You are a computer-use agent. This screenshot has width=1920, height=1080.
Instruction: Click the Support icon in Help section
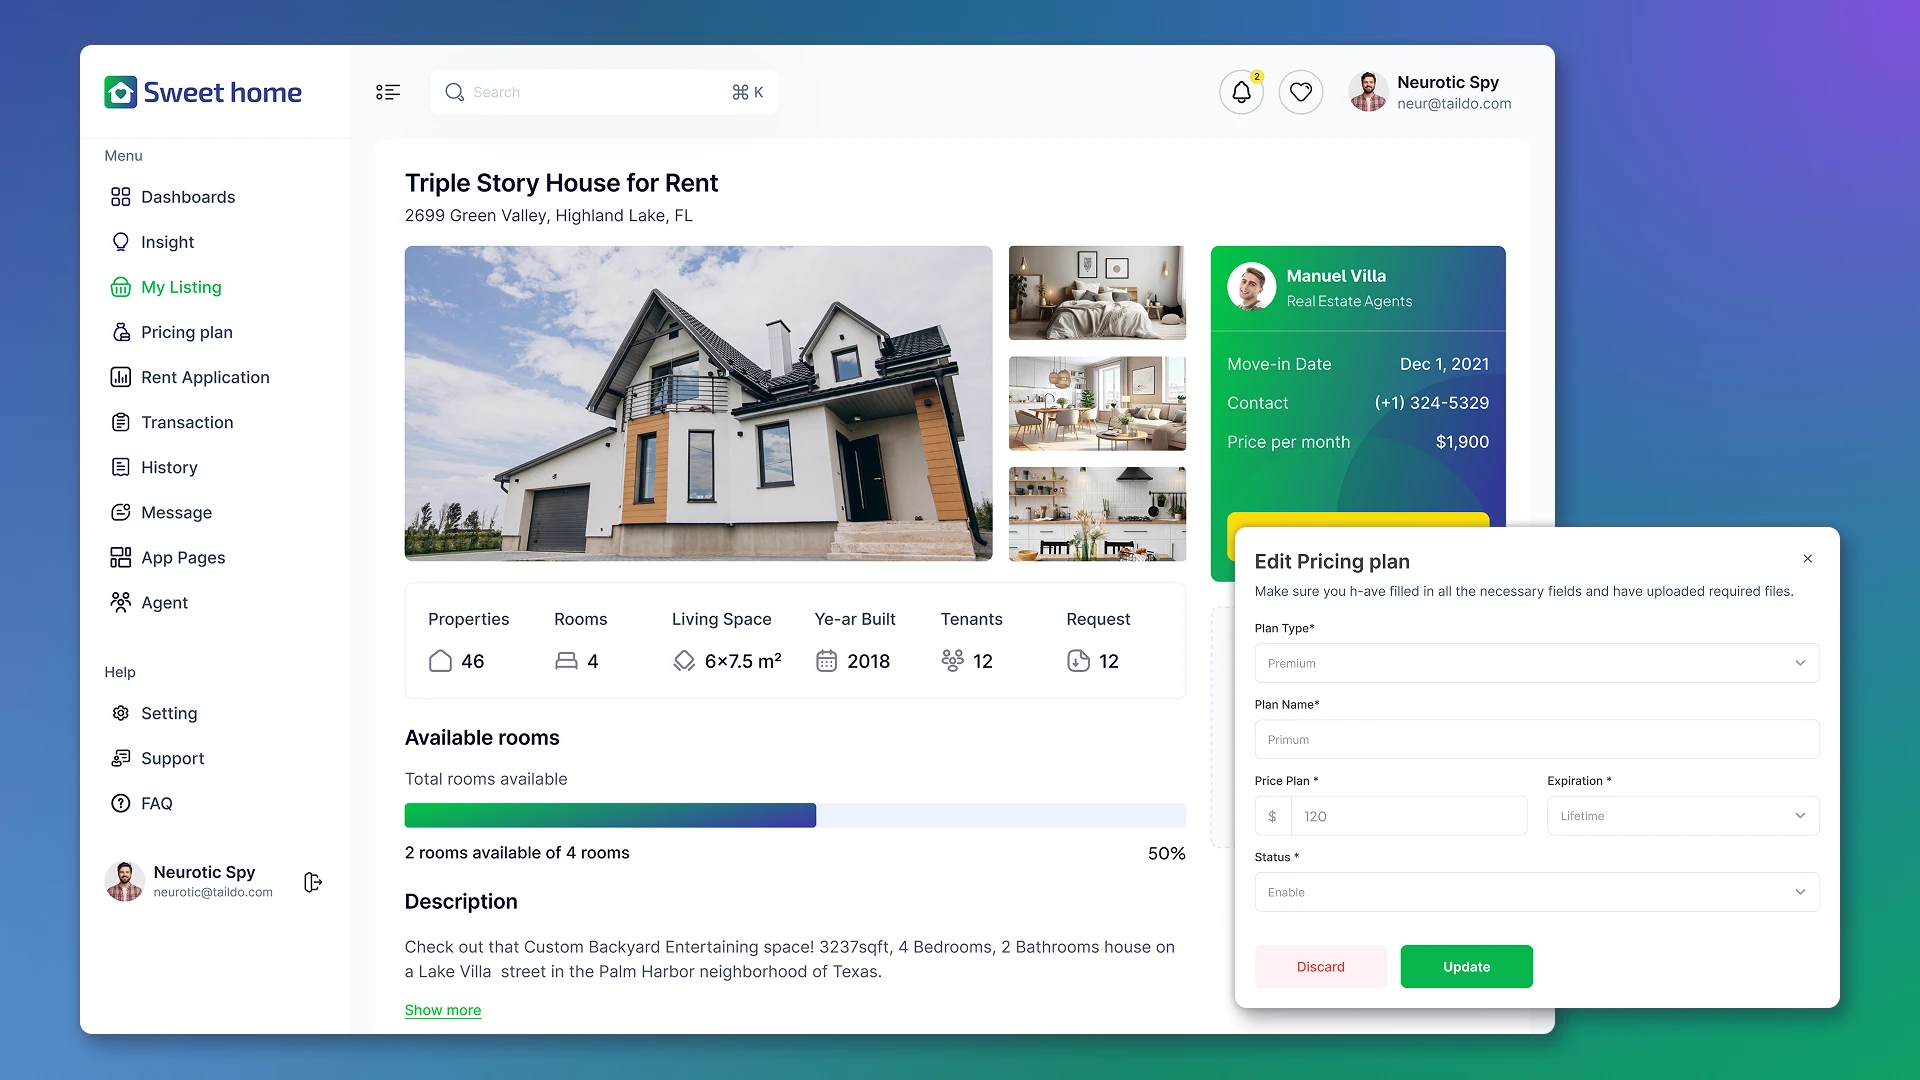[x=120, y=758]
